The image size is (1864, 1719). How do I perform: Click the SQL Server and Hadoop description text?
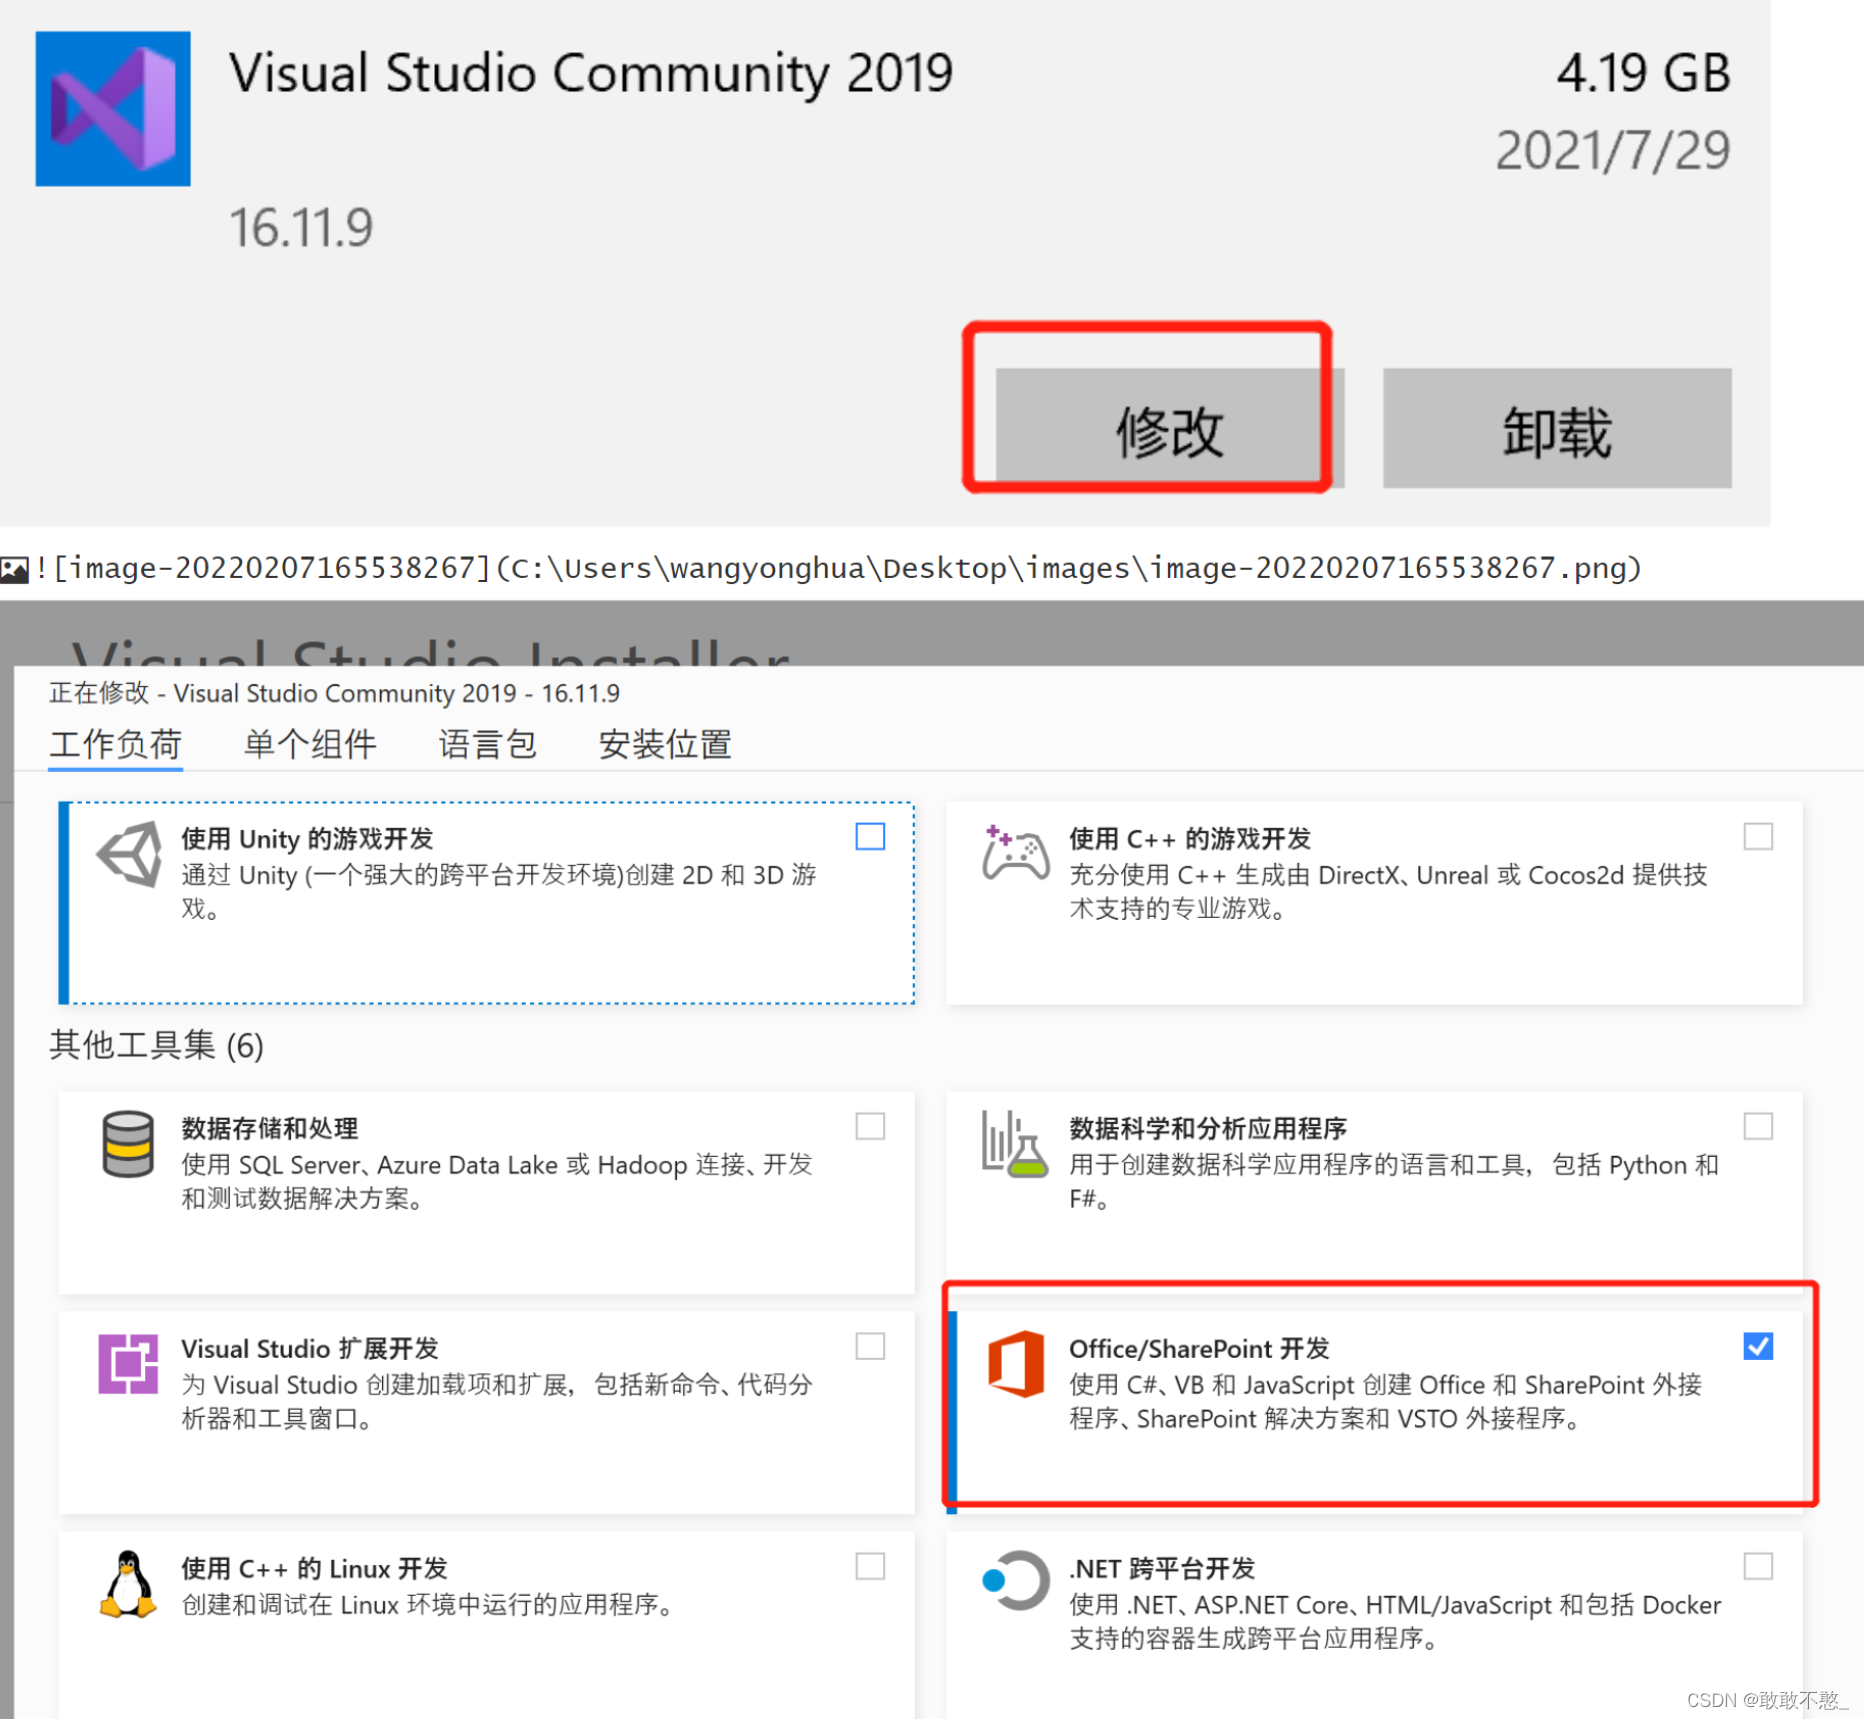click(x=497, y=1182)
